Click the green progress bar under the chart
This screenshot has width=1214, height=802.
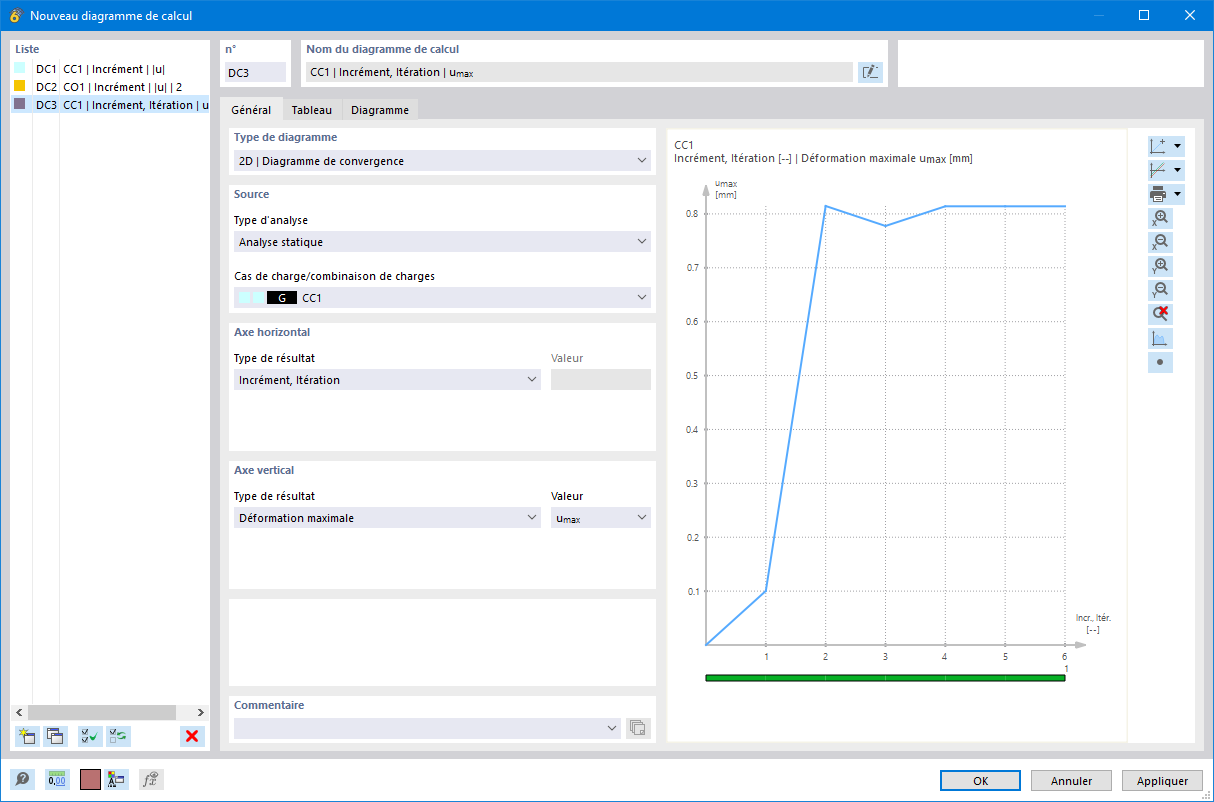(x=885, y=678)
